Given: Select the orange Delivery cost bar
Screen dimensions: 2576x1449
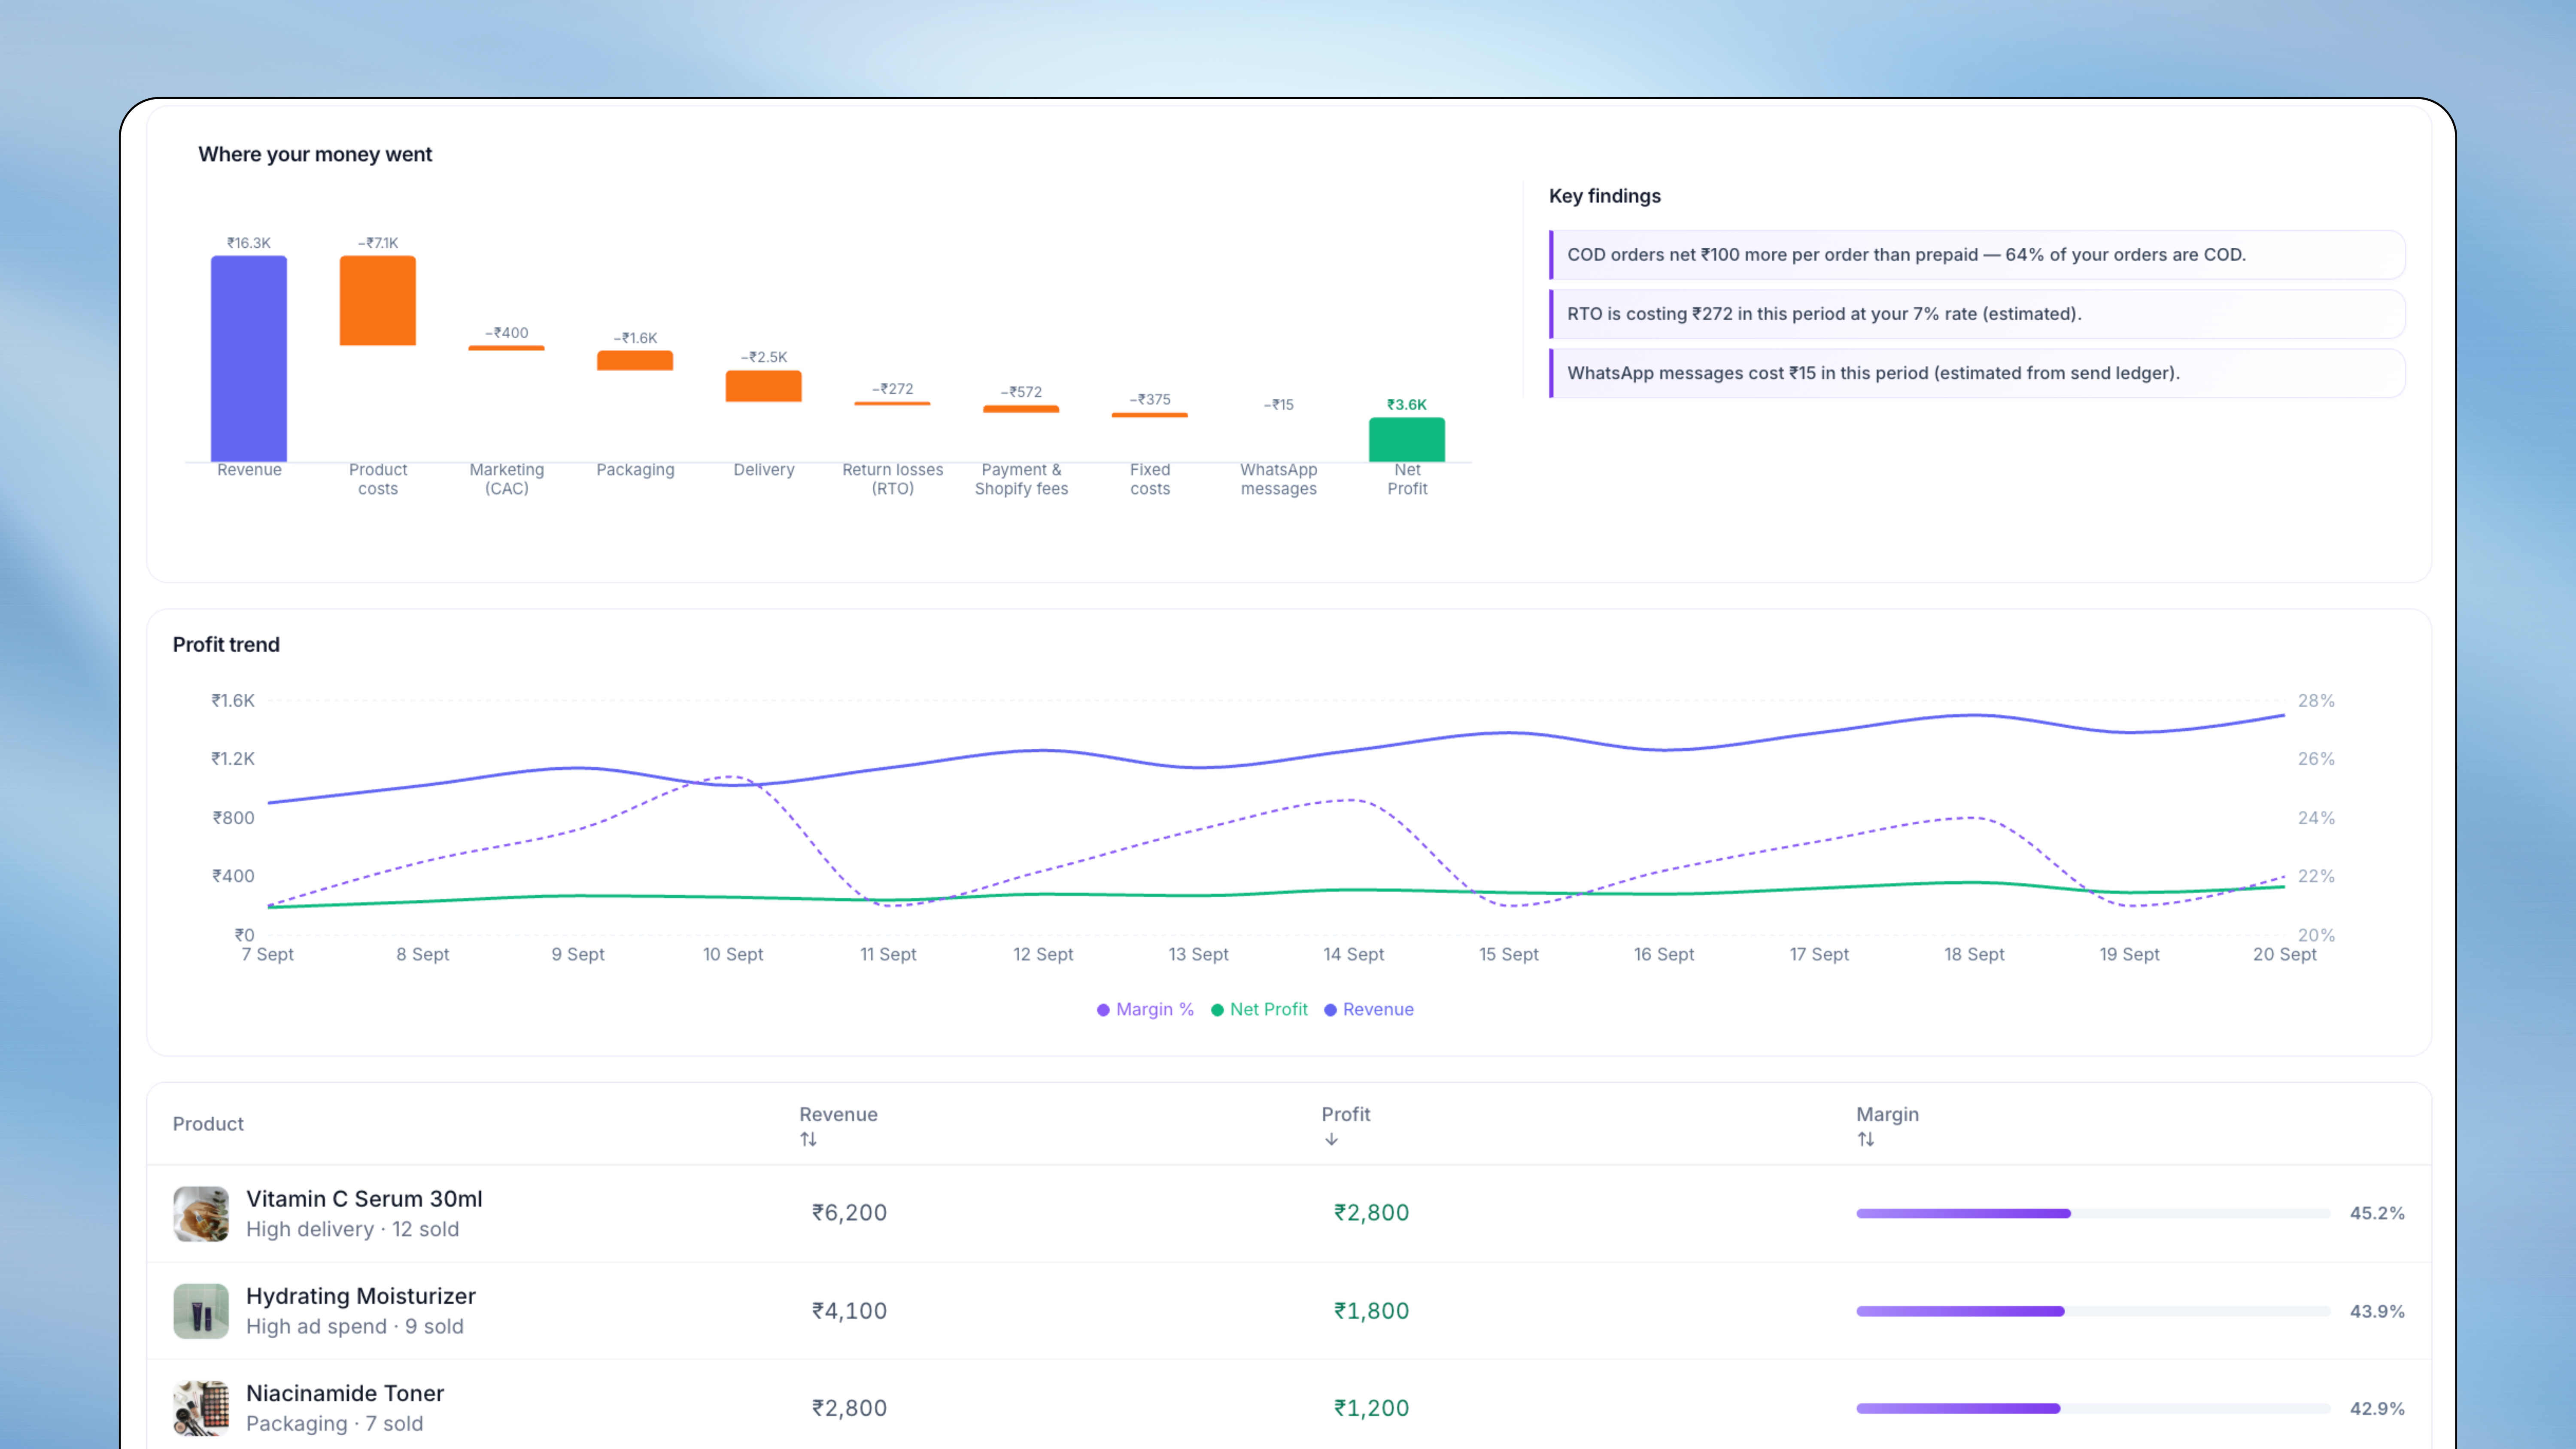Looking at the screenshot, I should [x=764, y=386].
